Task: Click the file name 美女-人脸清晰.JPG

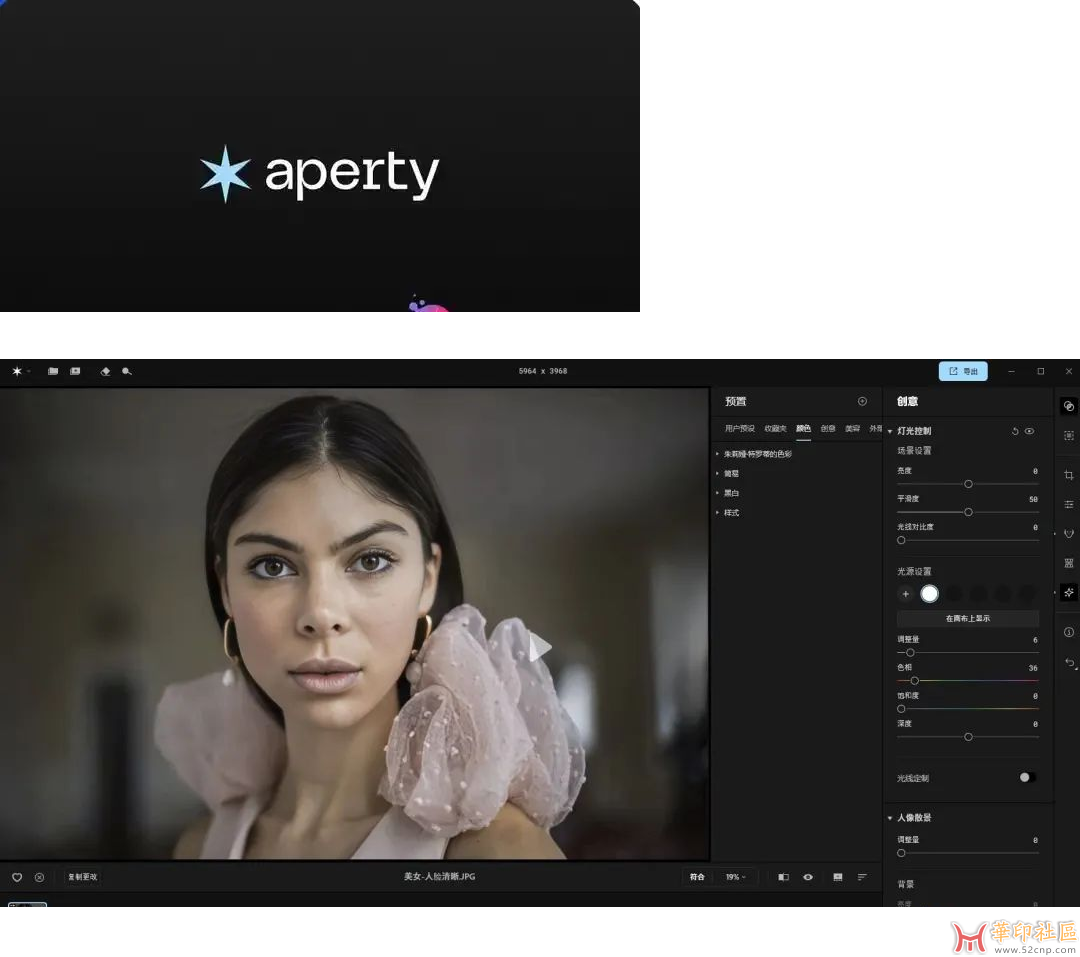Action: 439,876
